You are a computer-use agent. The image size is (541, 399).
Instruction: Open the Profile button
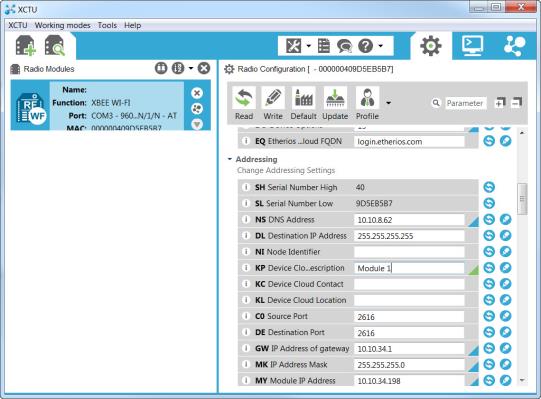367,104
